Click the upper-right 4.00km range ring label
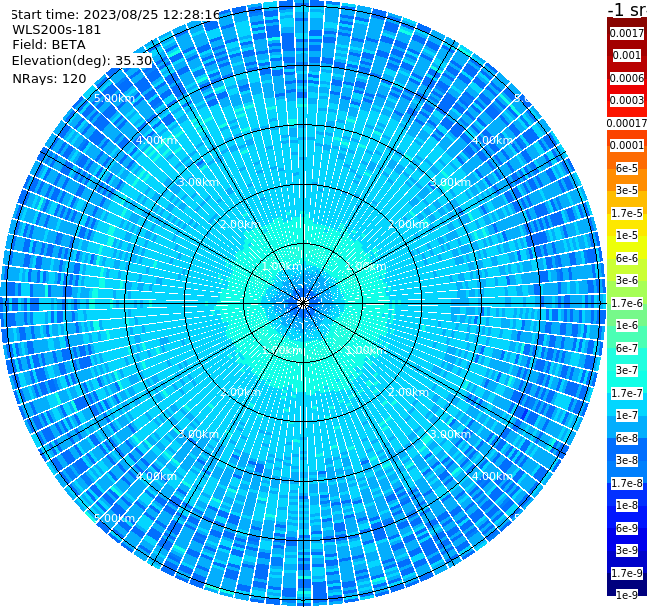This screenshot has height=607, width=647. pyautogui.click(x=492, y=140)
